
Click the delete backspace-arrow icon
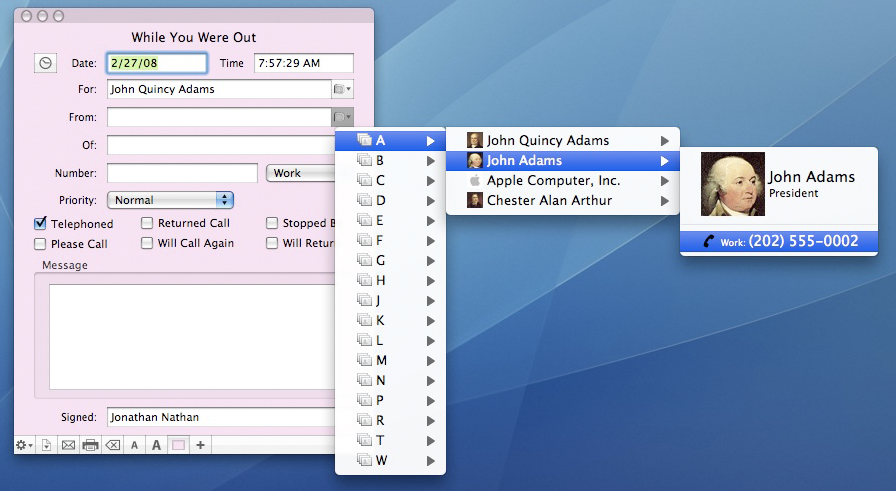tap(112, 445)
